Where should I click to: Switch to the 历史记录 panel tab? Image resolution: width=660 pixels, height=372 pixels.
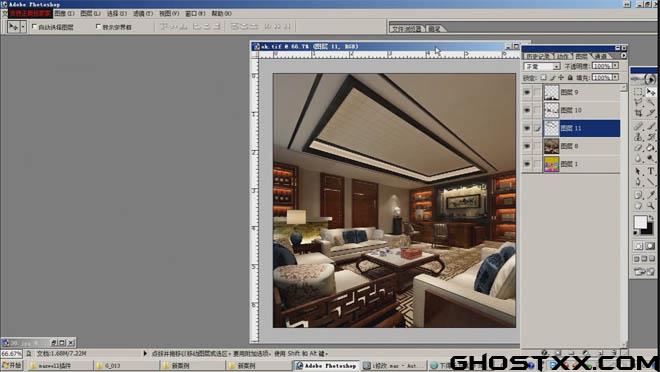[538, 56]
